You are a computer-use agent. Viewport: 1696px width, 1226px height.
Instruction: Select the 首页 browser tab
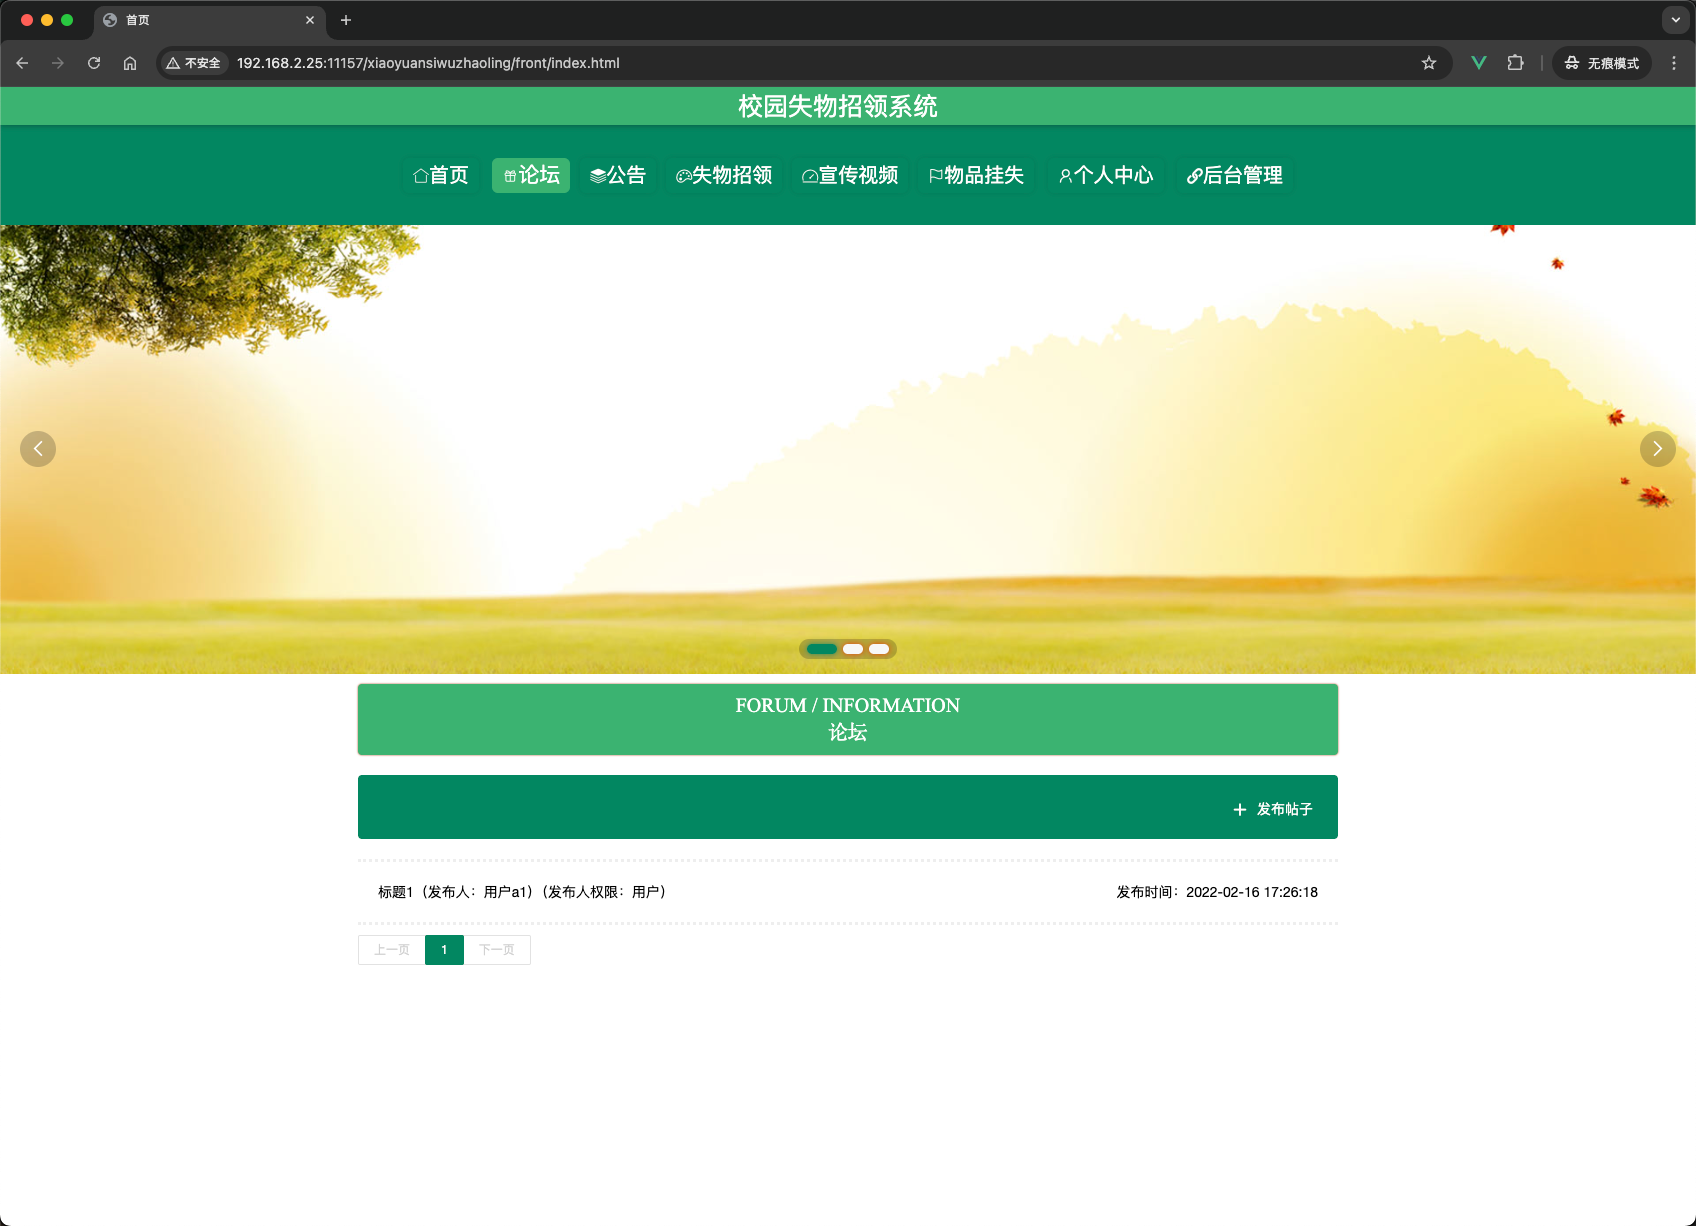[x=210, y=20]
